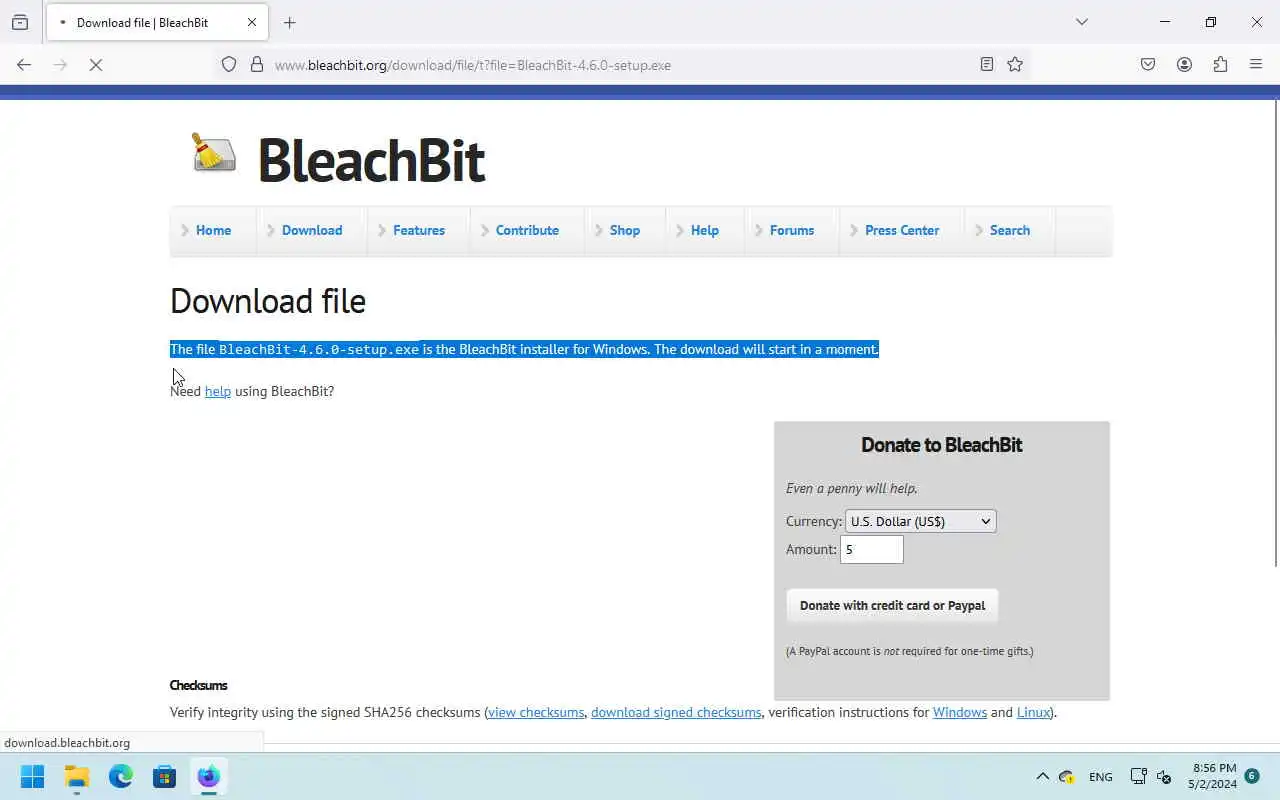The height and width of the screenshot is (800, 1280).
Task: Toggle reader view icon in address bar
Action: pyautogui.click(x=987, y=65)
